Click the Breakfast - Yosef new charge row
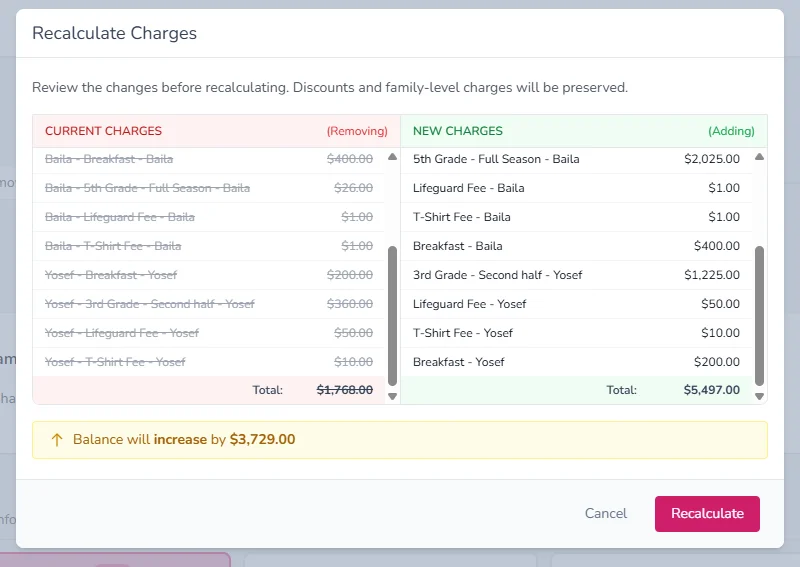The image size is (800, 567). 576,362
